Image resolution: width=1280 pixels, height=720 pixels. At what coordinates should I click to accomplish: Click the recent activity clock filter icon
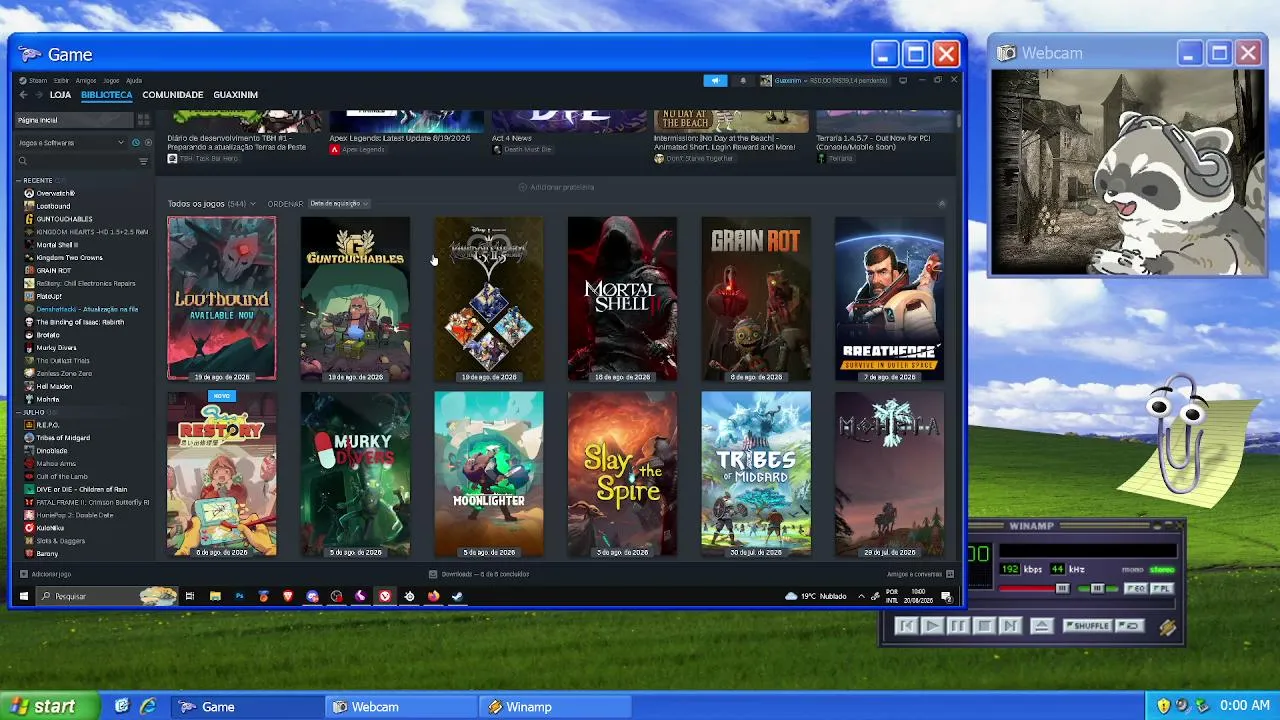(135, 143)
